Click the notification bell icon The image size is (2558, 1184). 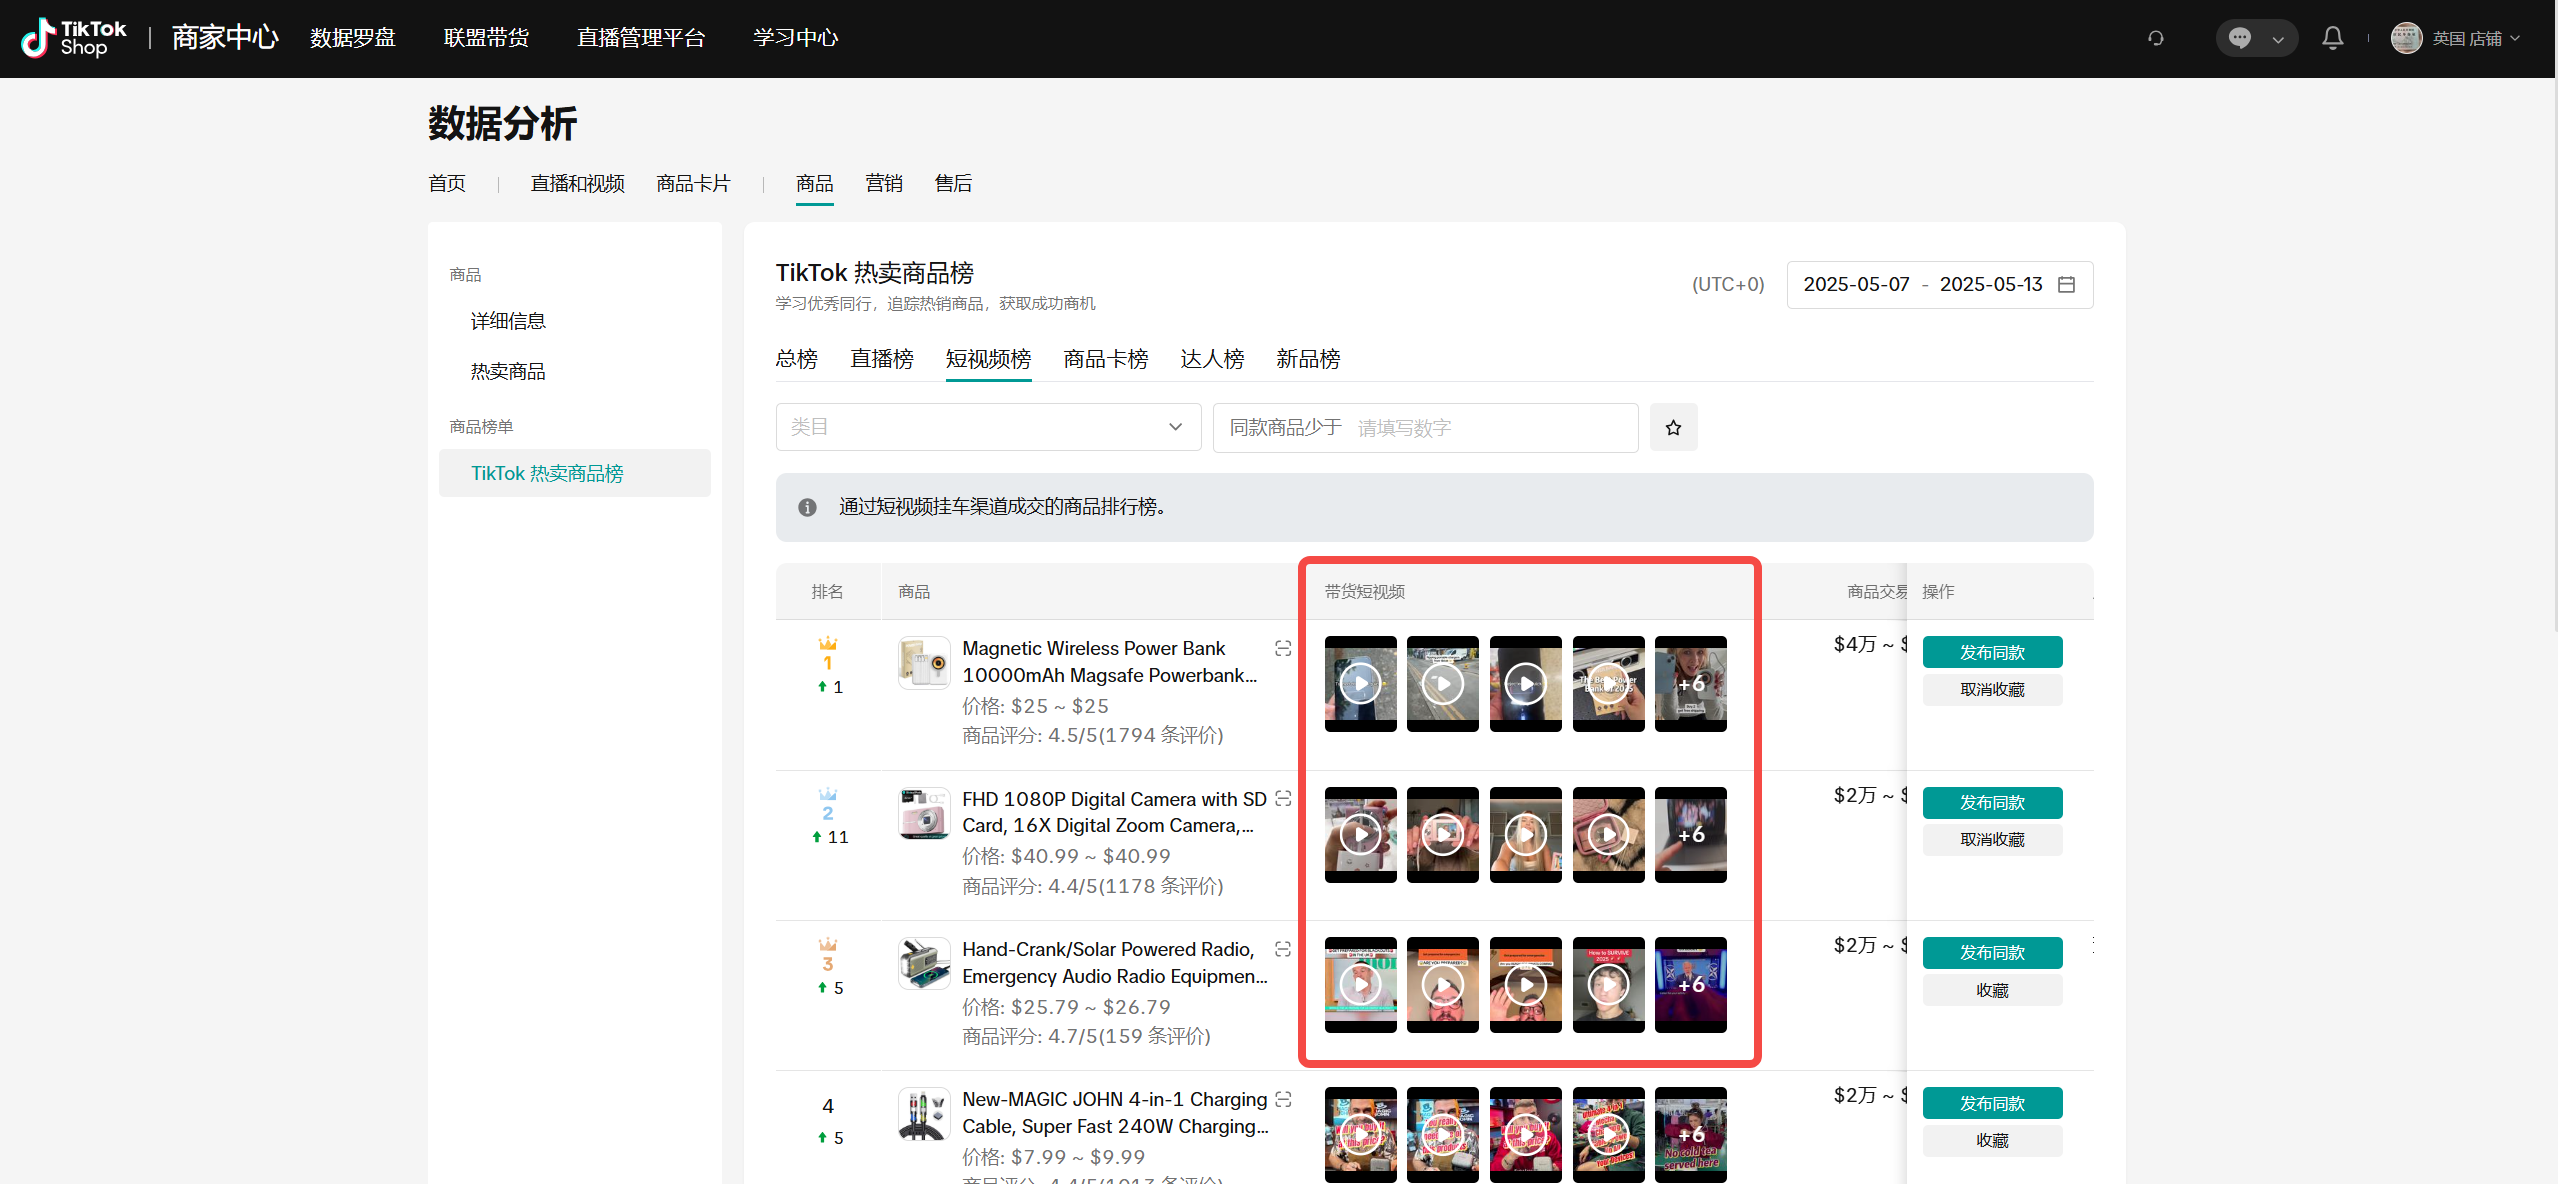click(x=2332, y=38)
